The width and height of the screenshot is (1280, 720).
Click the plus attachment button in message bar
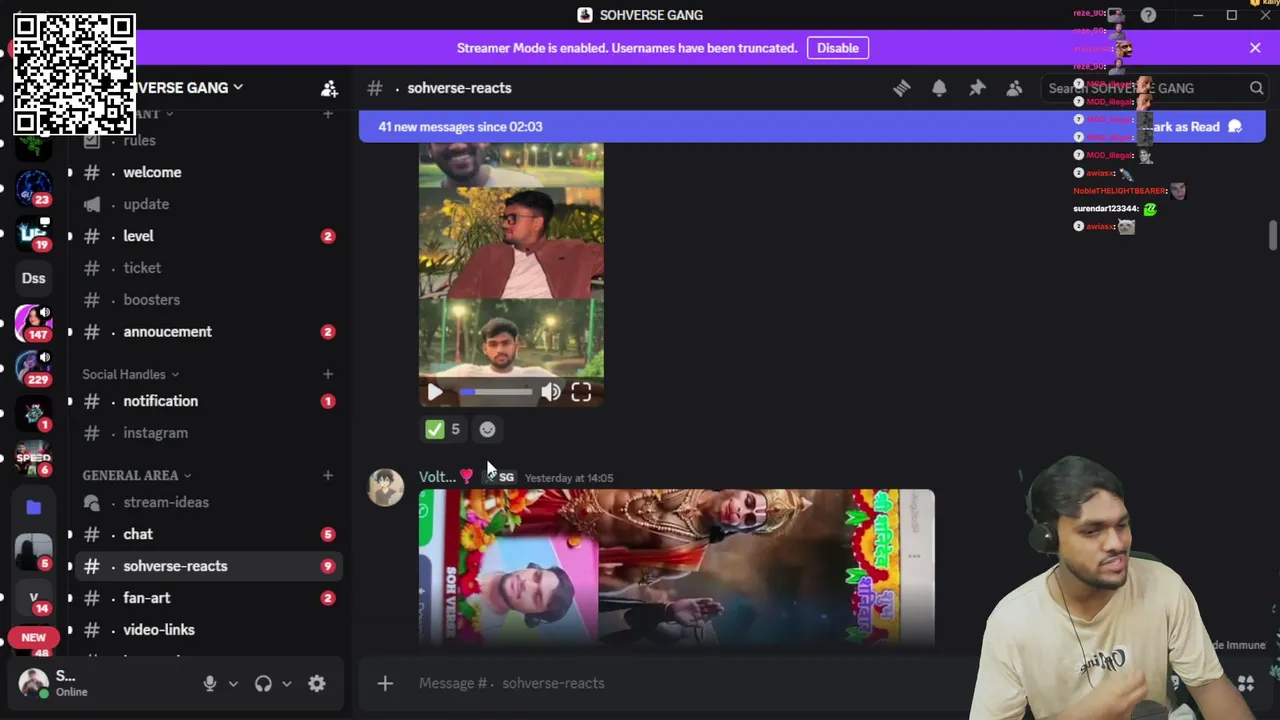click(385, 683)
